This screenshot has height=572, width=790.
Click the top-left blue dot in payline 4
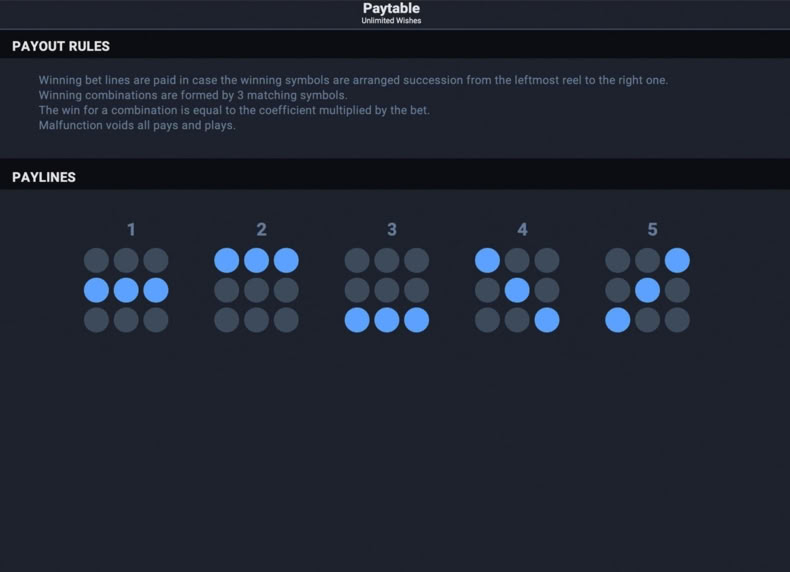point(487,261)
